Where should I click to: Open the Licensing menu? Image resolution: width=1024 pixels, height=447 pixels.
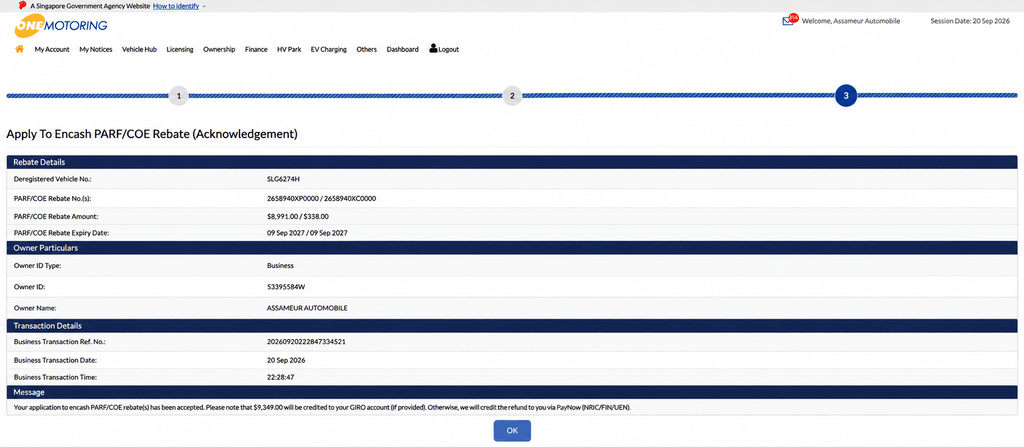[180, 49]
